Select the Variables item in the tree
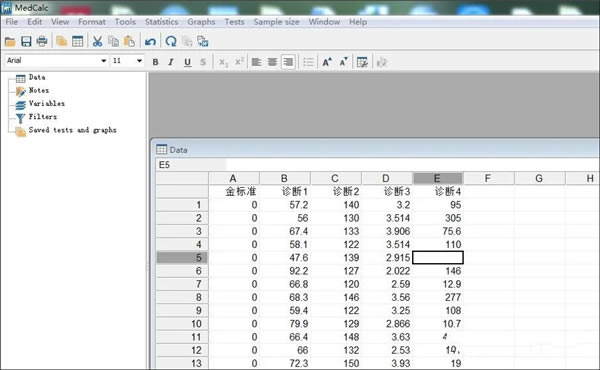The width and height of the screenshot is (600, 370). 47,104
